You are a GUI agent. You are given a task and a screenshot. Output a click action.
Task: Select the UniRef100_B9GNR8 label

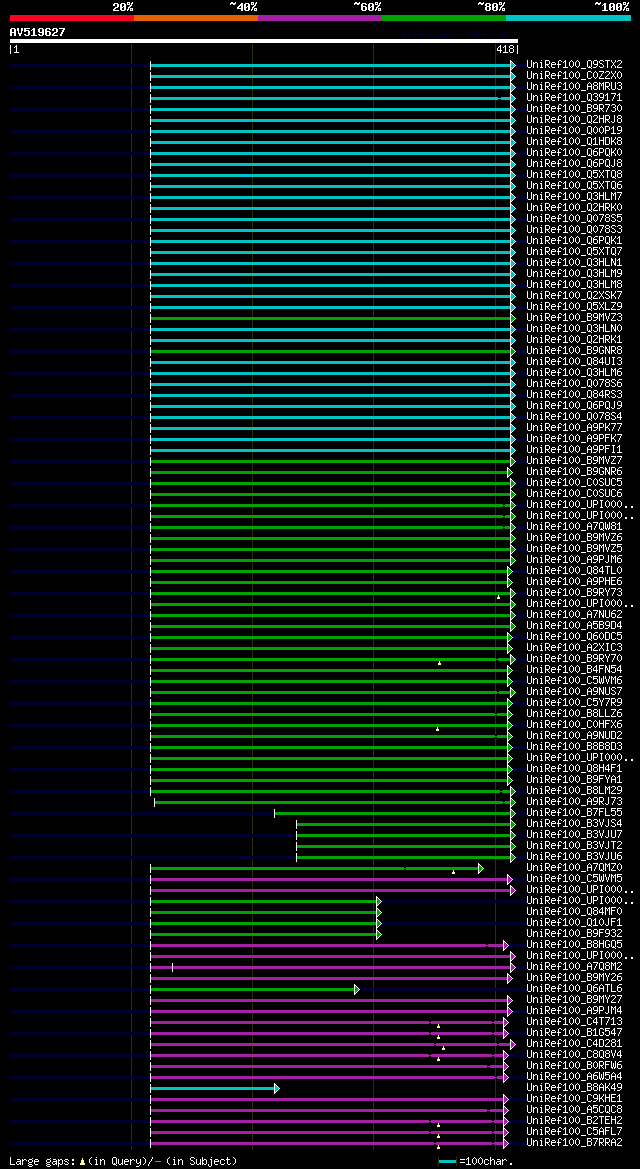click(x=574, y=350)
